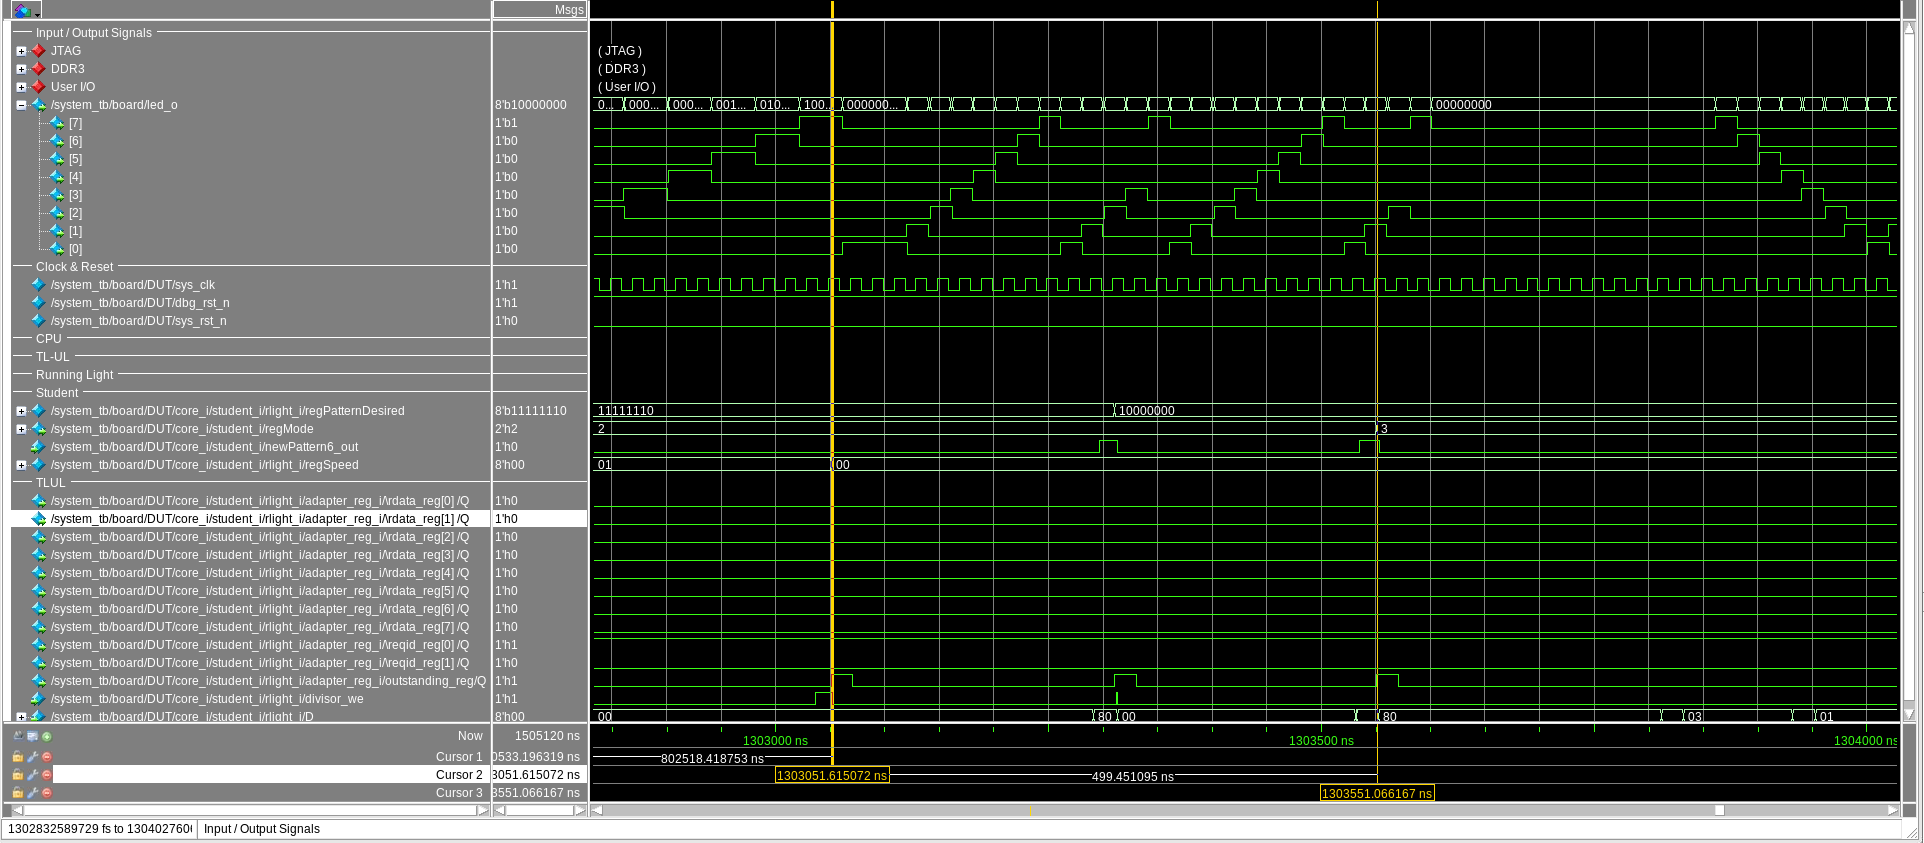Click the 1303551.066167 ns cursor time label
1924x843 pixels.
[x=1376, y=793]
